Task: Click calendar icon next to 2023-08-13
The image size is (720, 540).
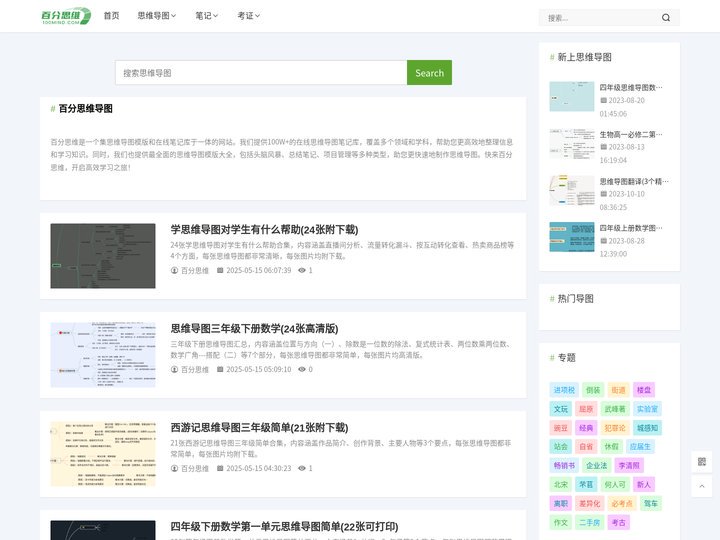Action: click(603, 147)
